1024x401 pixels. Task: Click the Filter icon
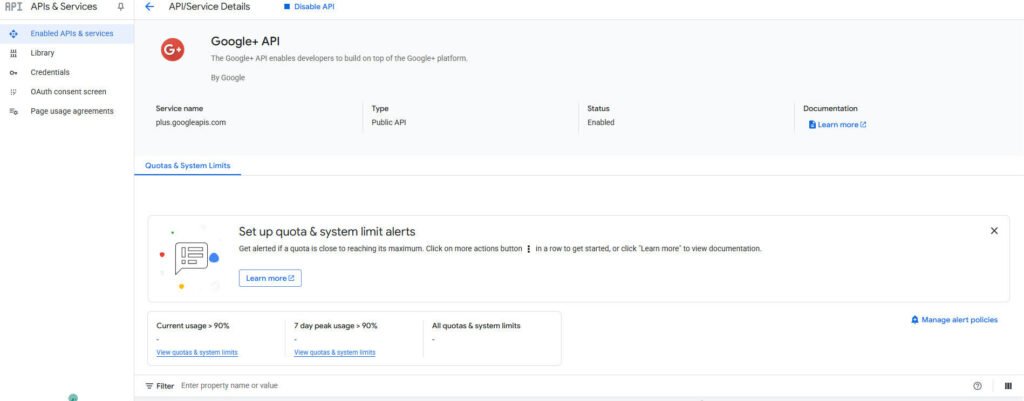pos(150,386)
